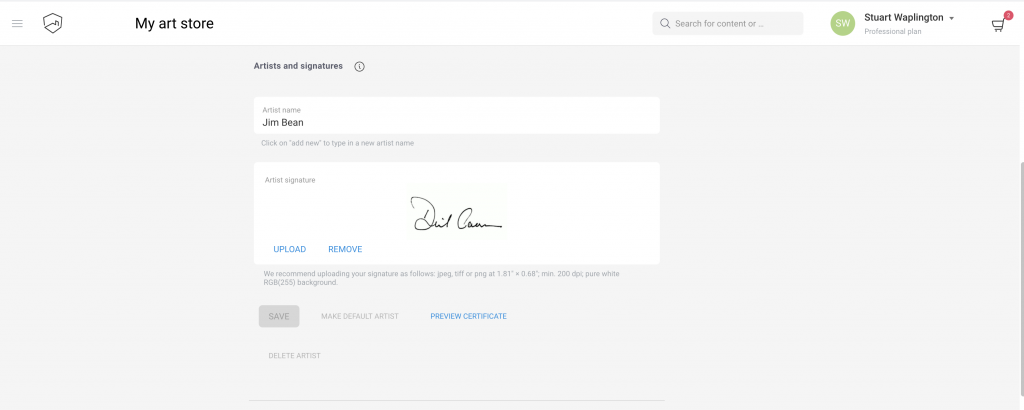Screen dimensions: 1024x410
Task: Click MAKE DEFAULT ARTIST
Action: 360,316
